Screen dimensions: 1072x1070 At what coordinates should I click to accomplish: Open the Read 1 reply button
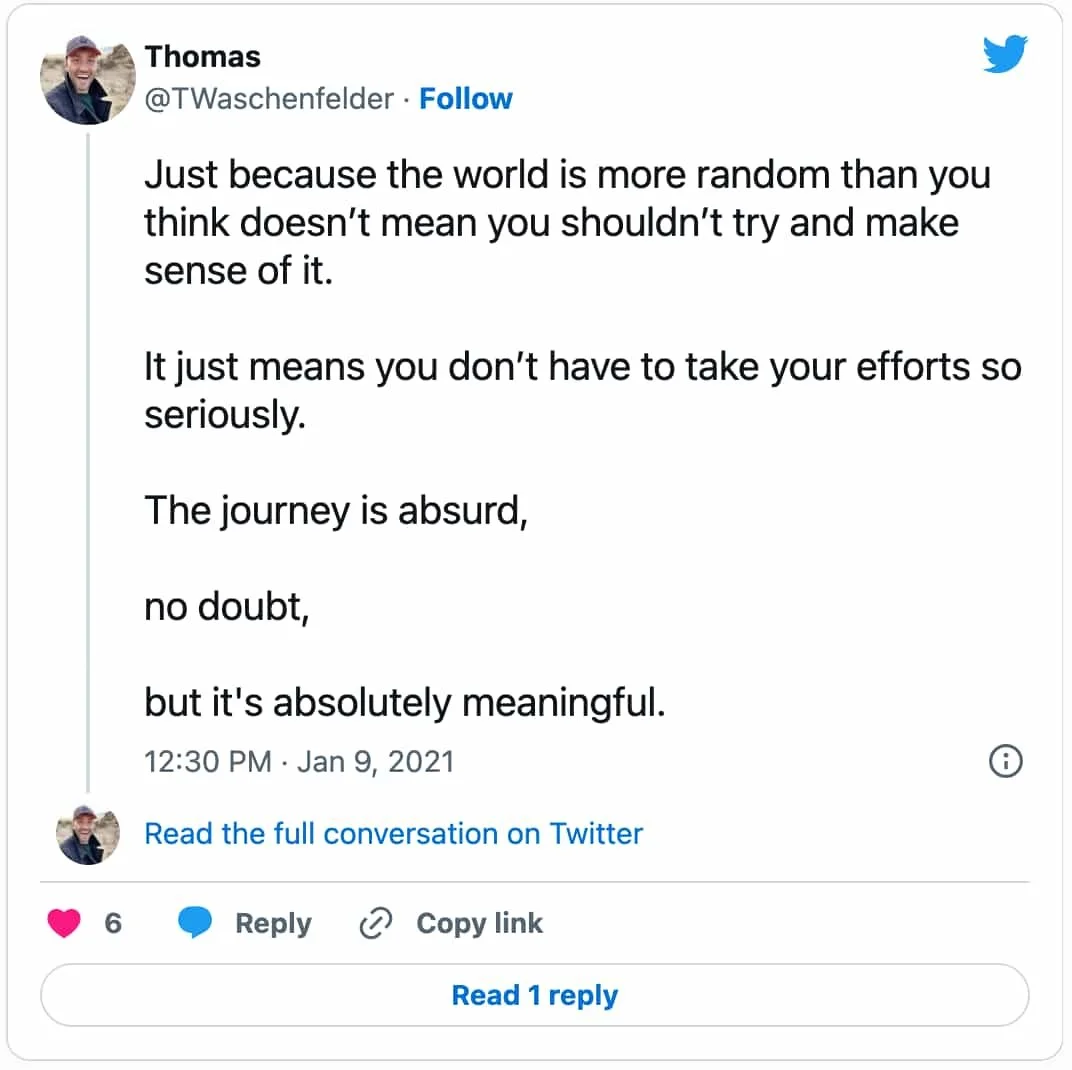pyautogui.click(x=535, y=995)
